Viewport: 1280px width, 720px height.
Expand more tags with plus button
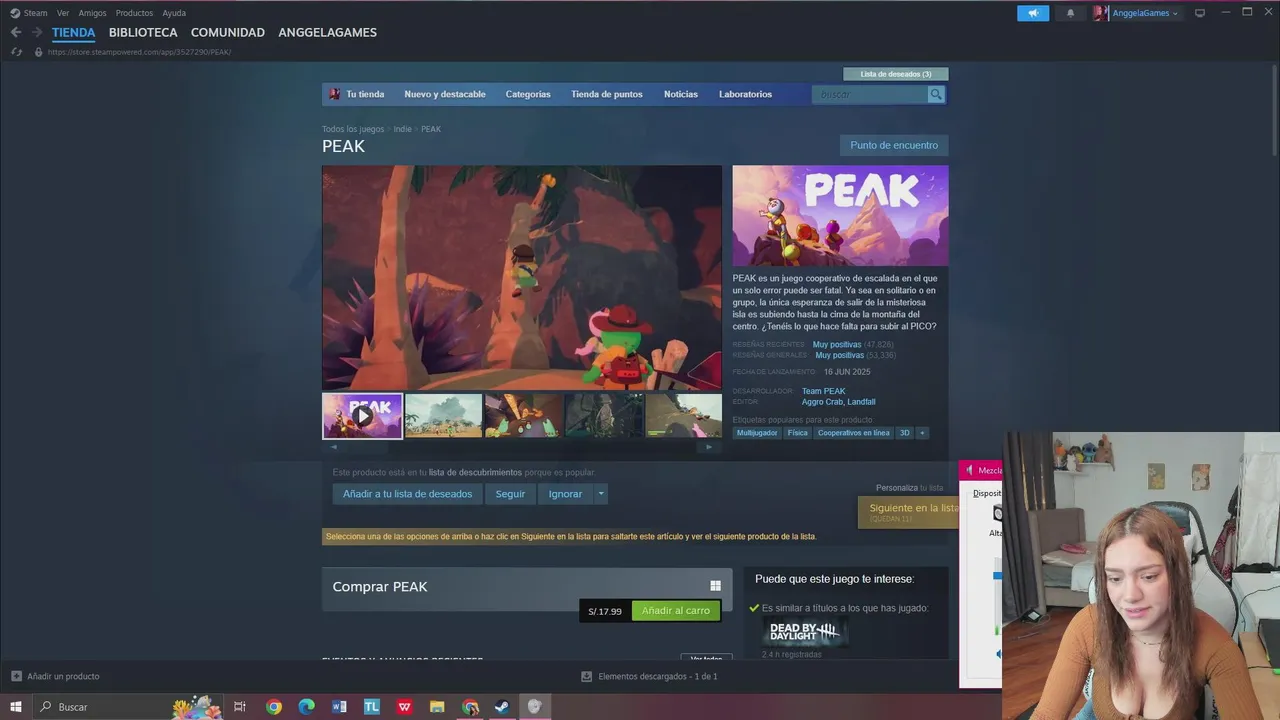(x=922, y=433)
